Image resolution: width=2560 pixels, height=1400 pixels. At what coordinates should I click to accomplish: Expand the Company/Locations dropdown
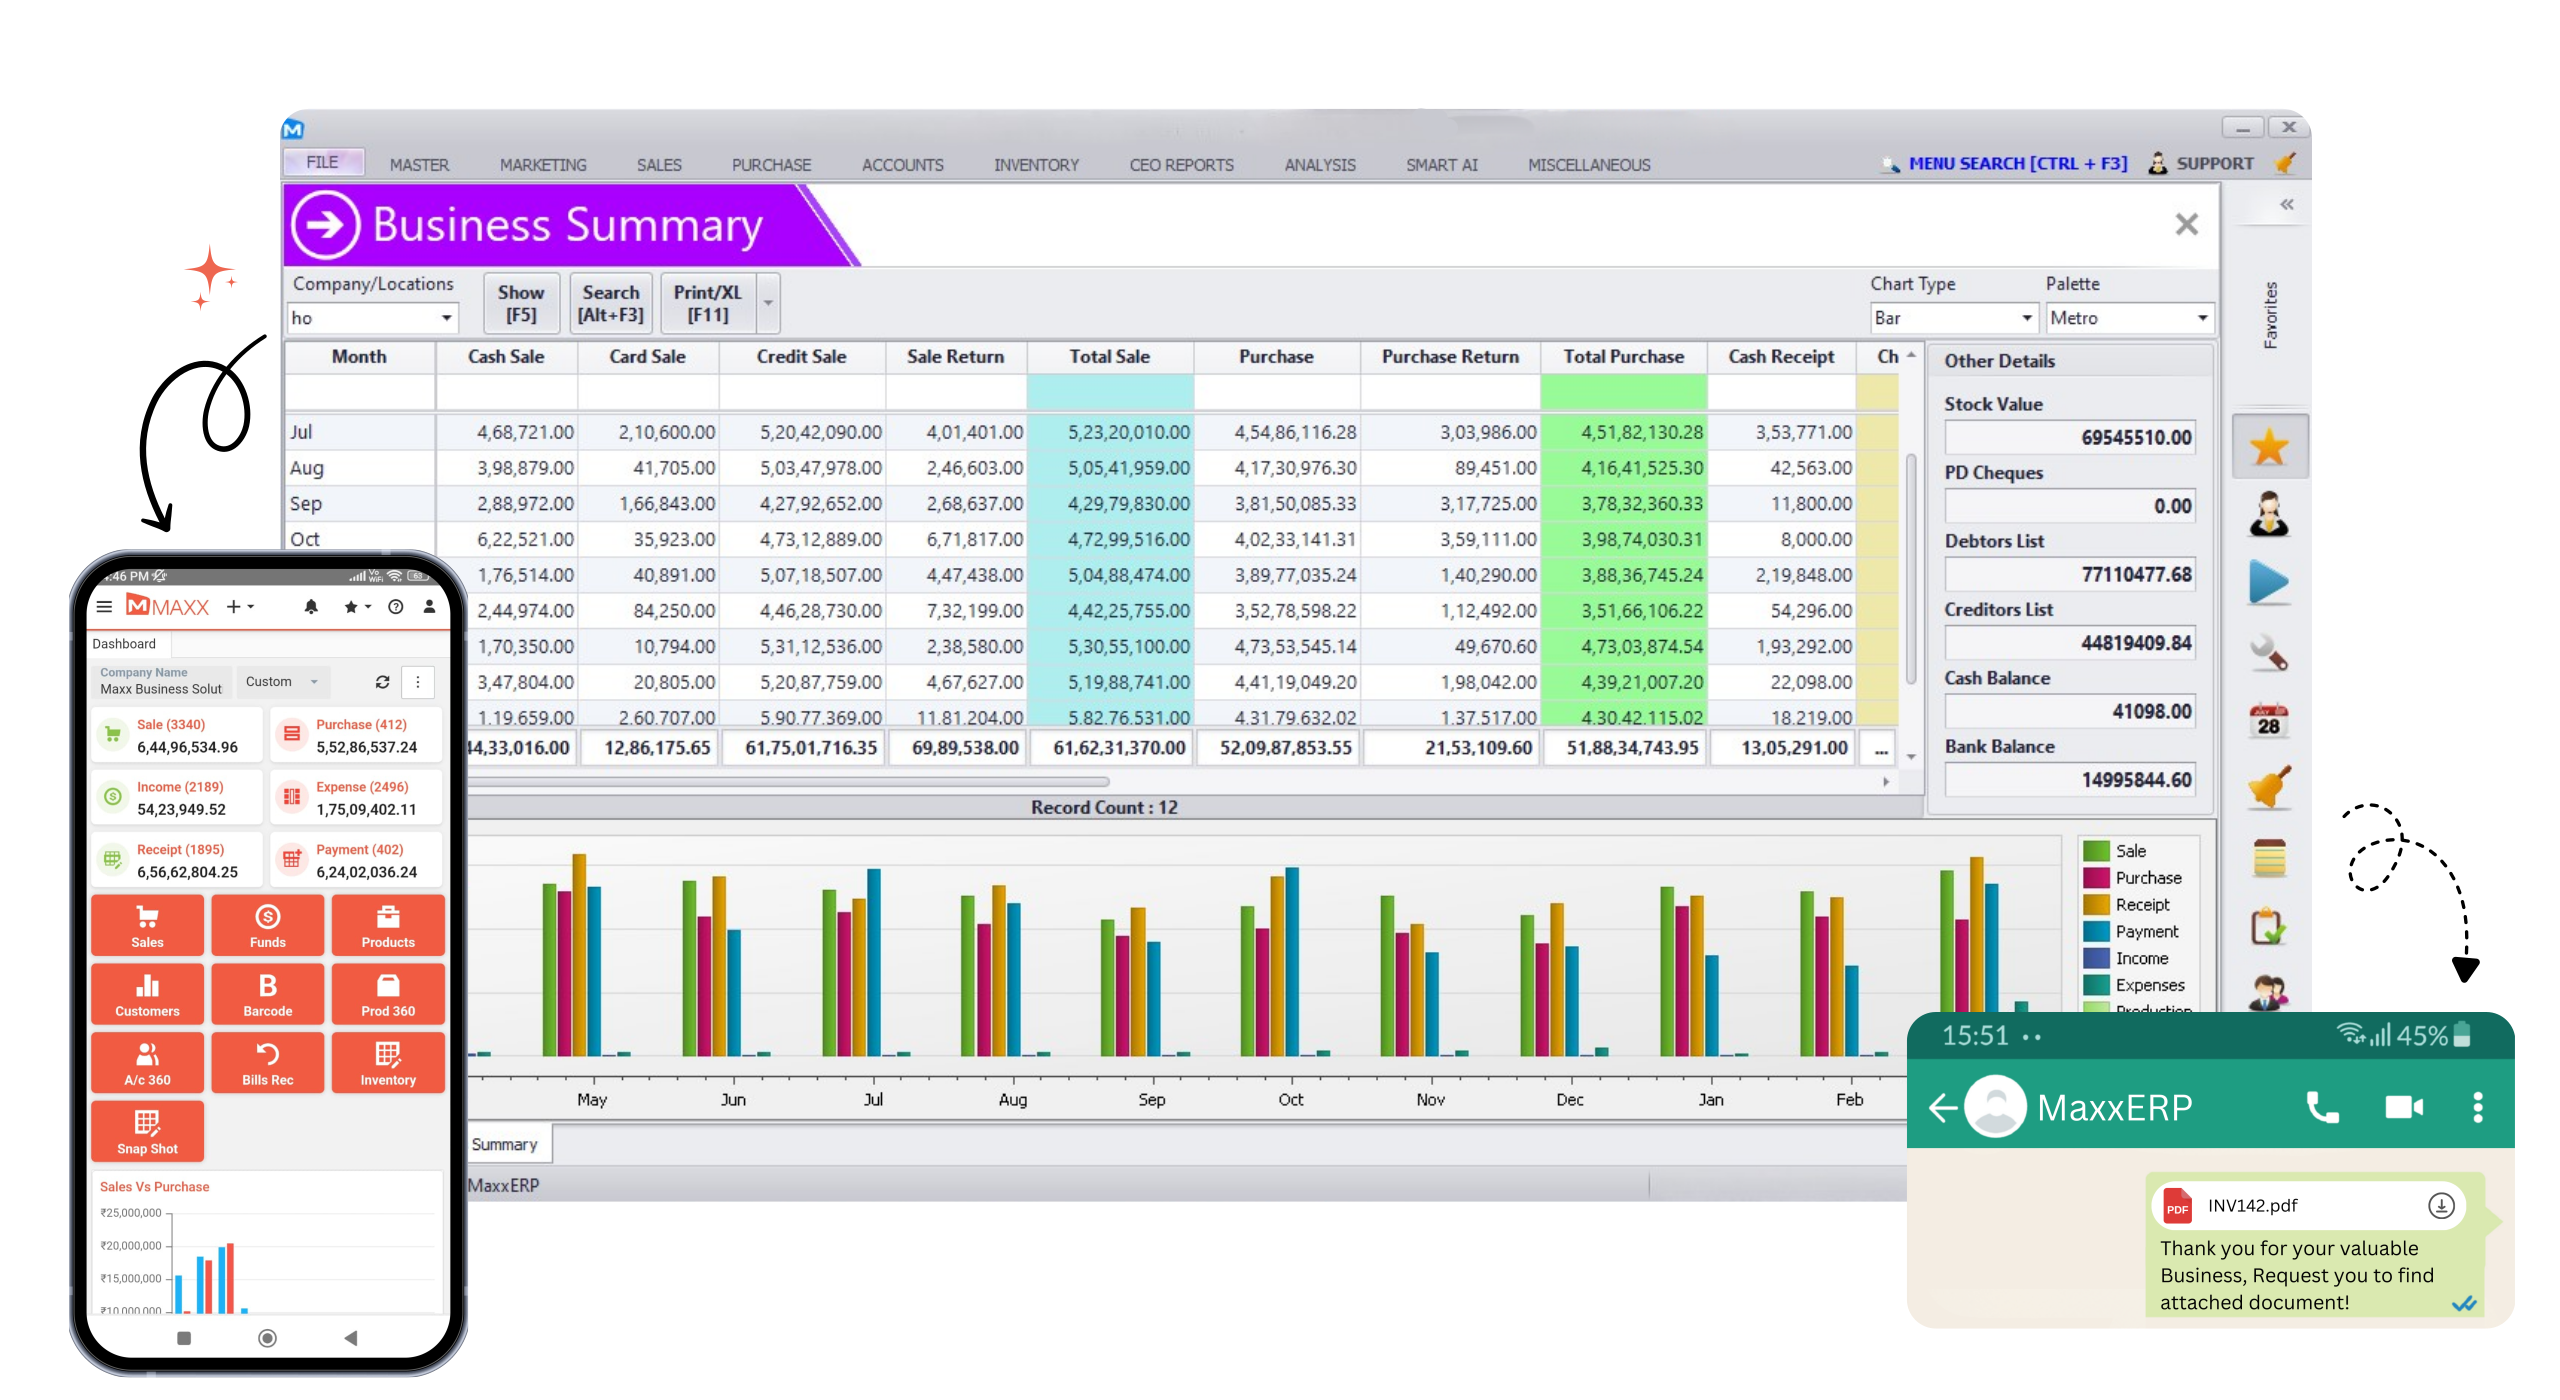pyautogui.click(x=446, y=318)
